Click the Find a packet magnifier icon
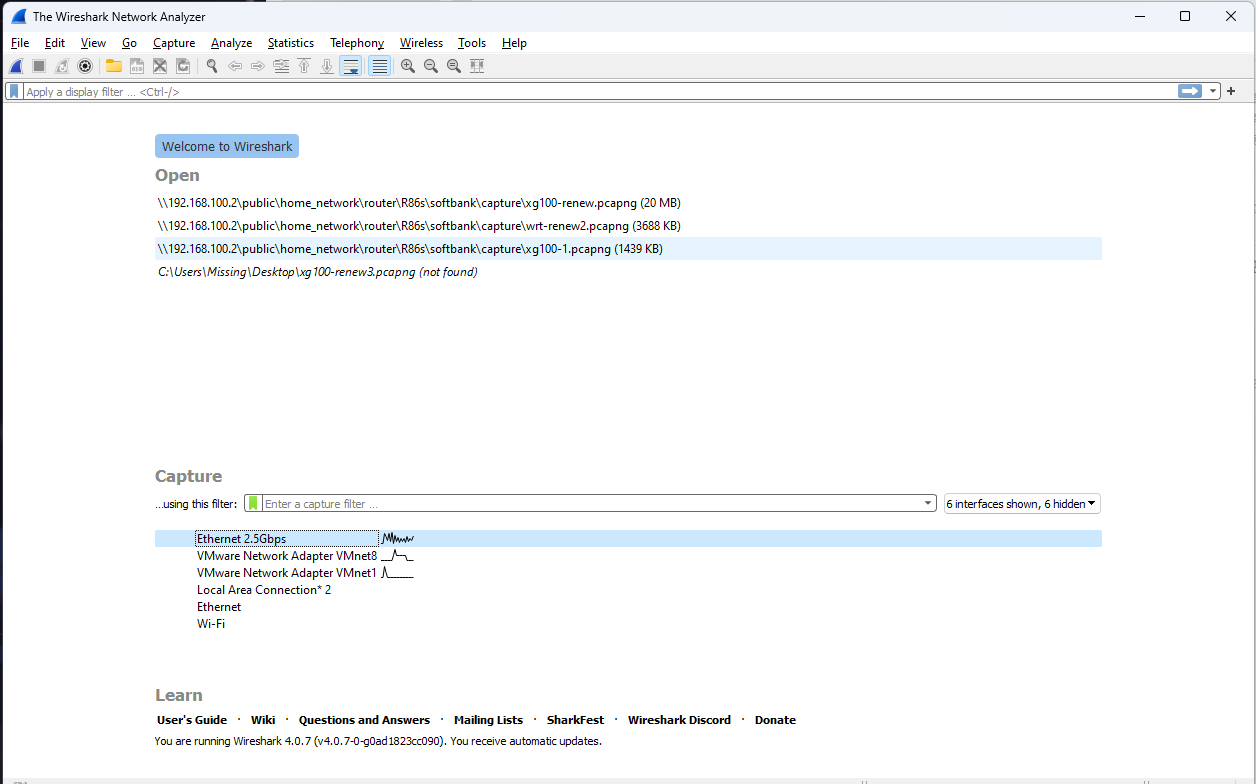The width and height of the screenshot is (1256, 784). pyautogui.click(x=212, y=66)
